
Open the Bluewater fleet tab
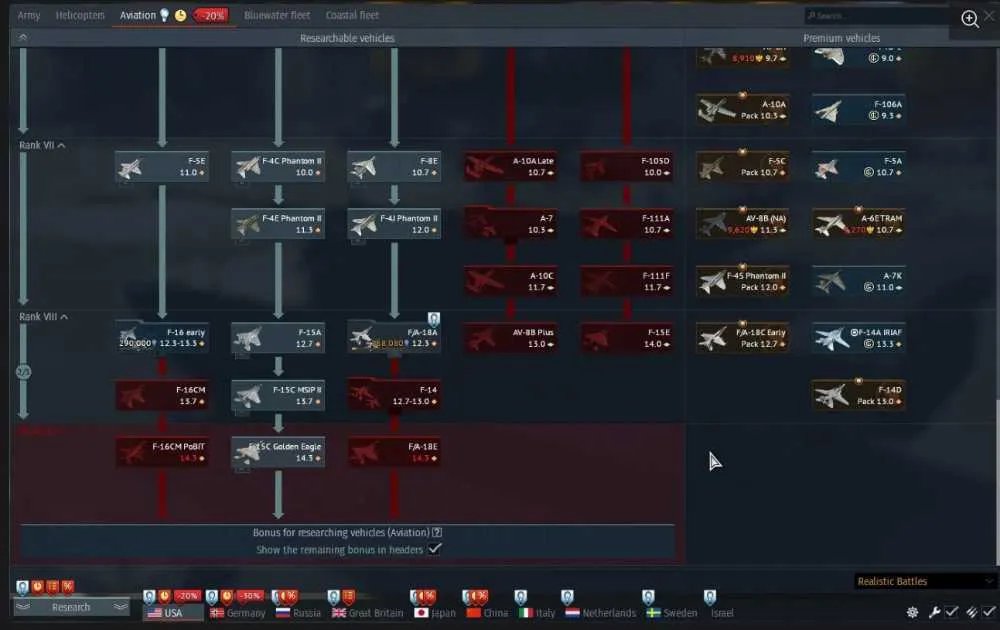point(277,15)
